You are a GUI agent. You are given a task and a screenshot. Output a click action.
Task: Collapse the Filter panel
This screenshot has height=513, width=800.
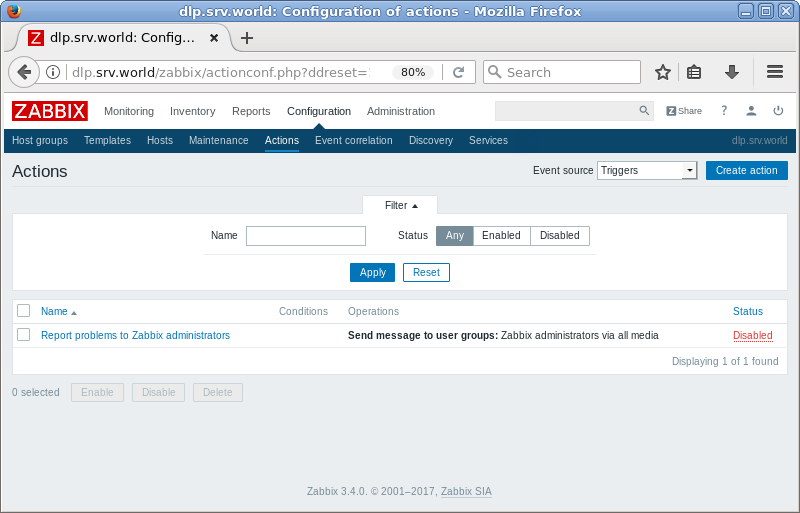(x=401, y=205)
